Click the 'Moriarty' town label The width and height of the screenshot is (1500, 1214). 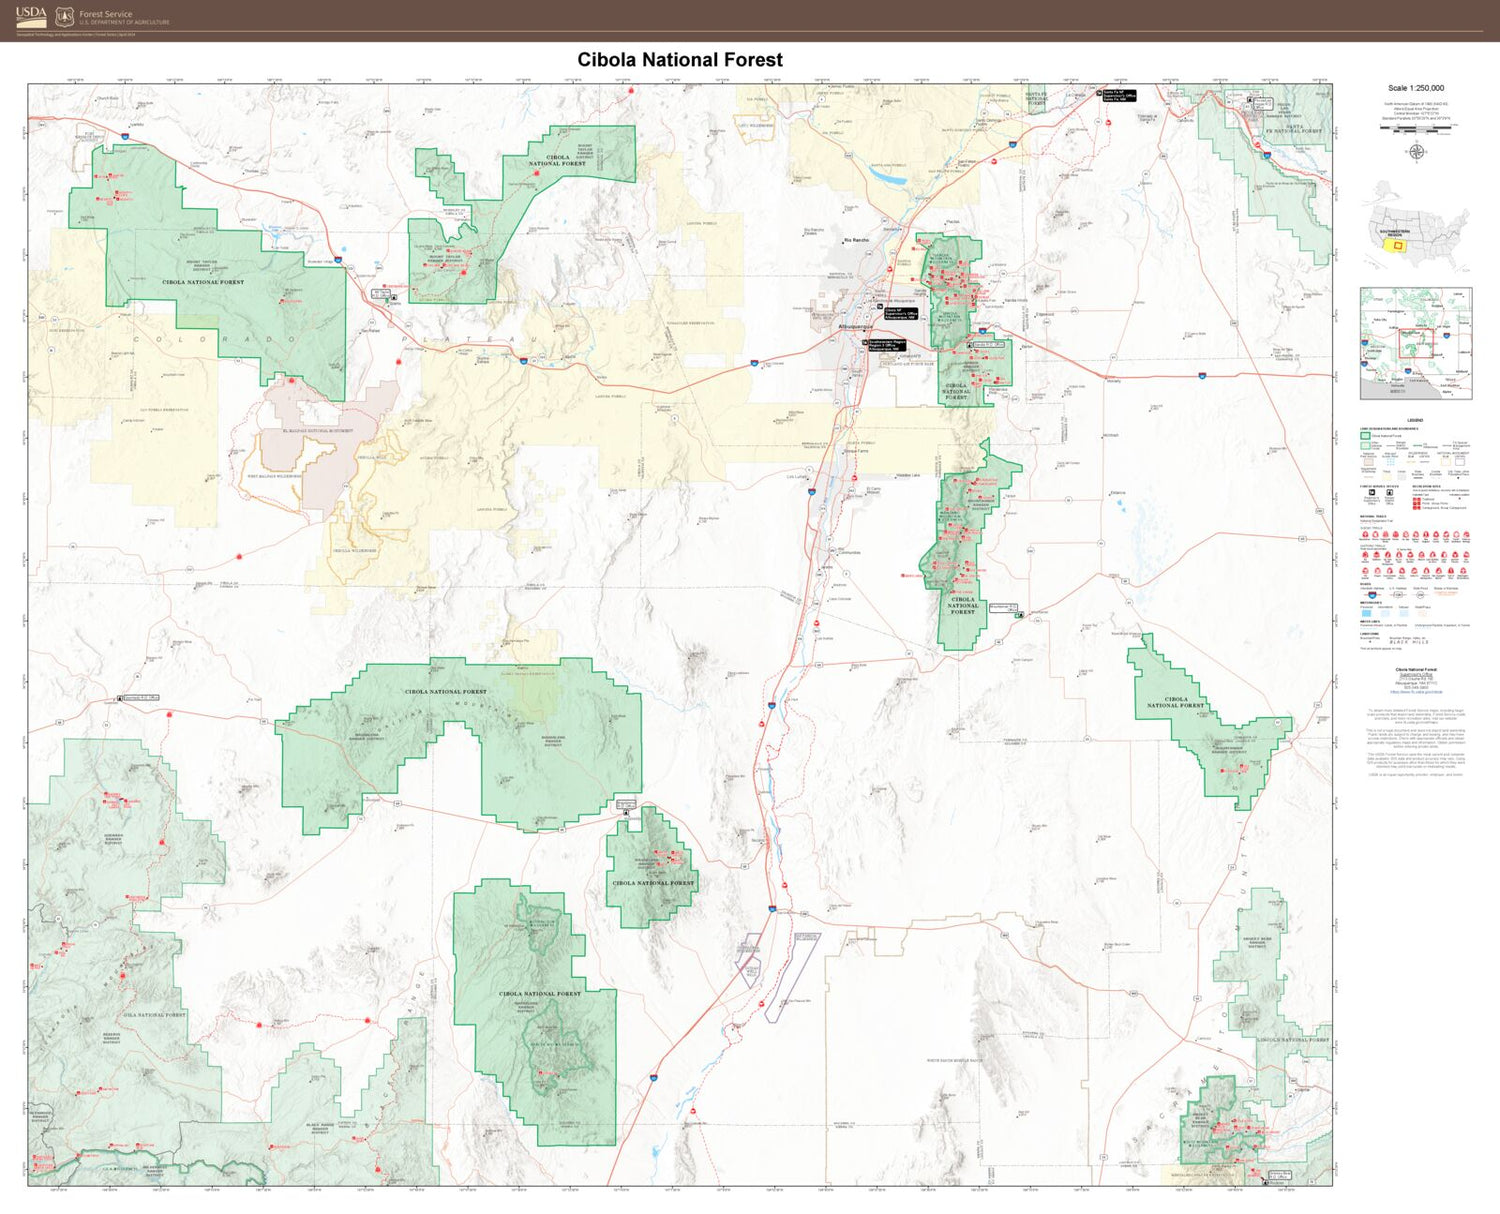click(x=1114, y=381)
